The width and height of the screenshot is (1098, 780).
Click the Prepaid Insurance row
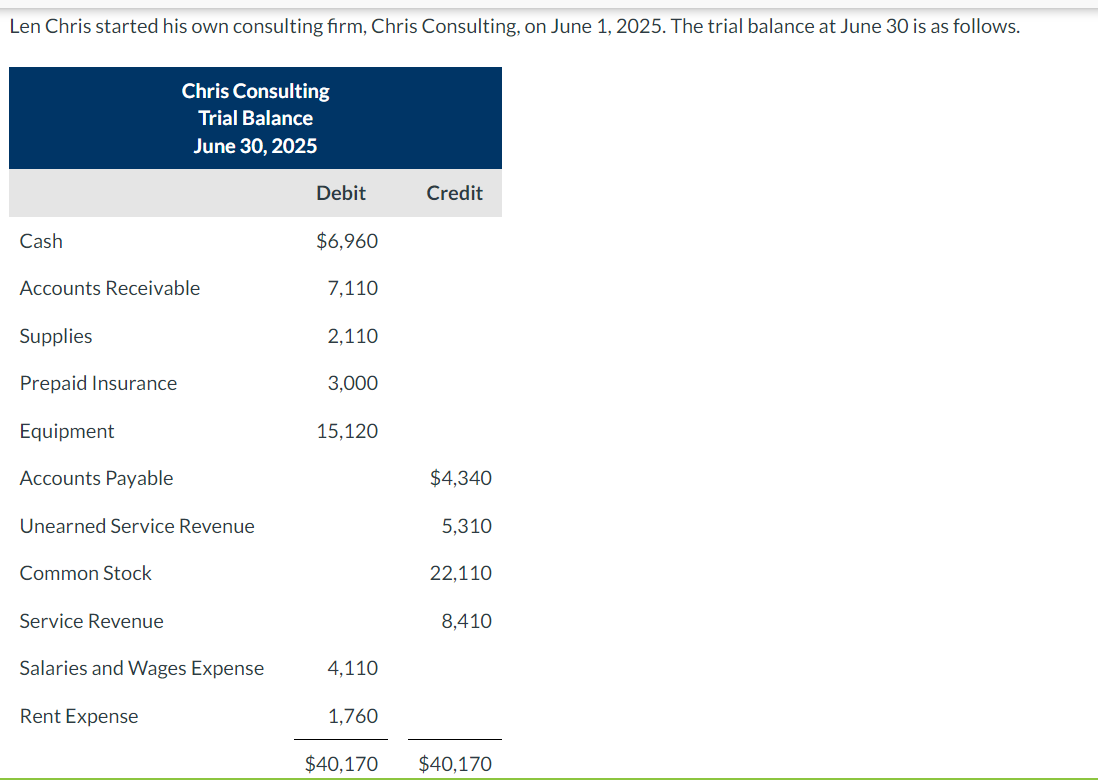point(98,383)
